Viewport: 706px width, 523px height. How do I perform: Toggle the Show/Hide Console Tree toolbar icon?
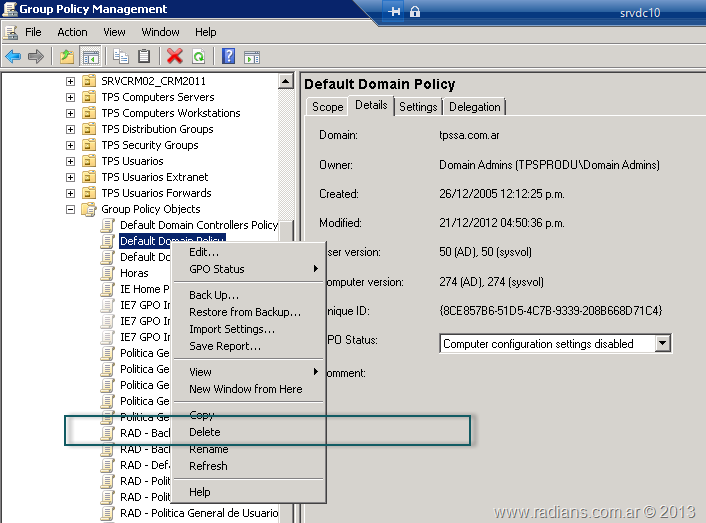pos(90,57)
